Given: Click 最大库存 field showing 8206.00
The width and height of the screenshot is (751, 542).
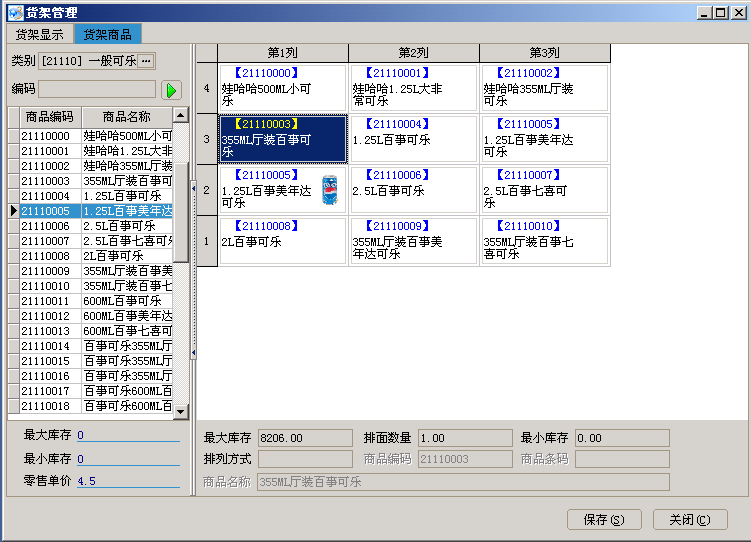Looking at the screenshot, I should click(x=306, y=438).
